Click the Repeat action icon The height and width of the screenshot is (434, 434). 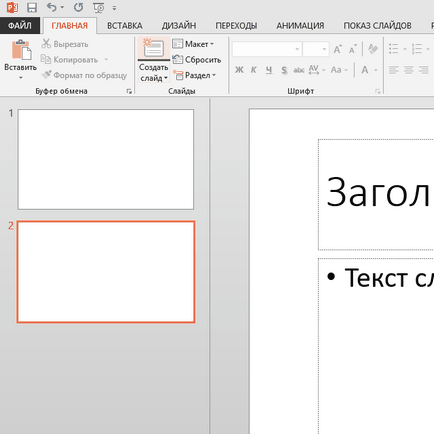point(79,7)
